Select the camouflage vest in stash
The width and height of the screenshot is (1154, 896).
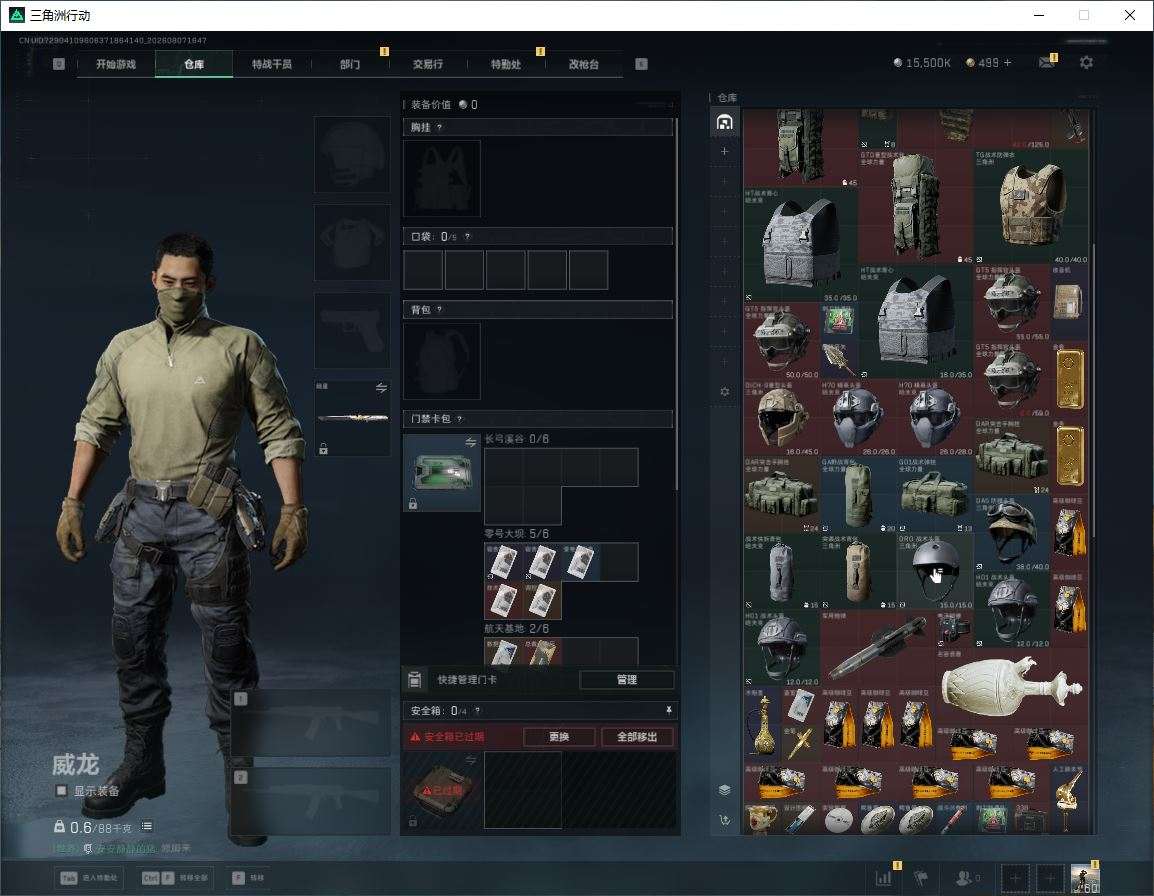1032,206
